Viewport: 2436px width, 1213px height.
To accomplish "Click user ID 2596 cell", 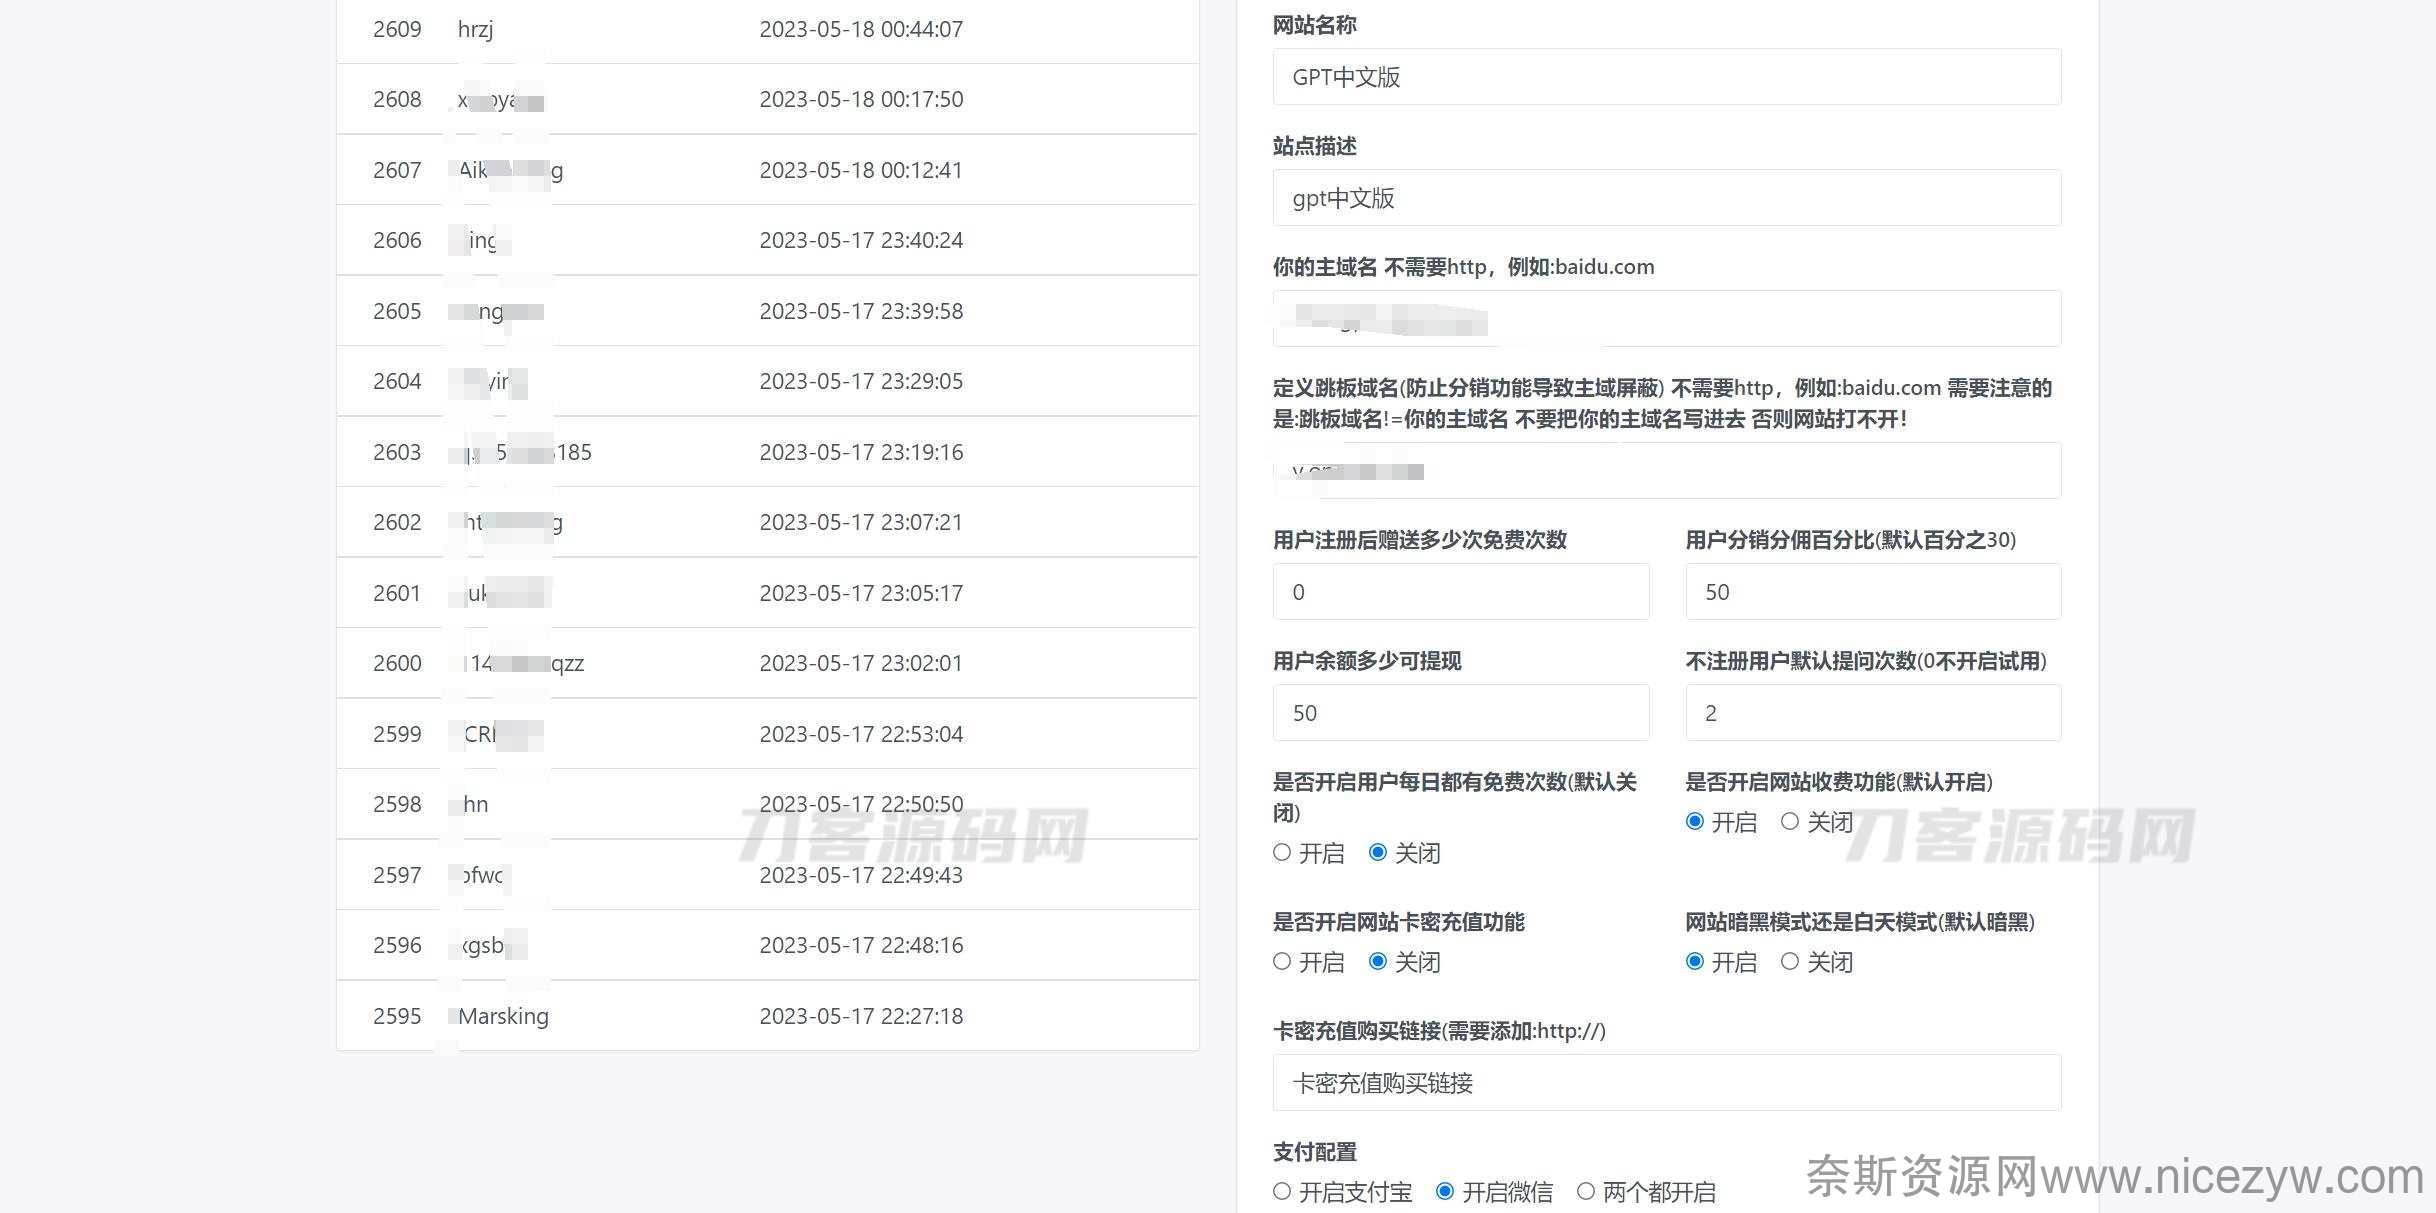I will 397,945.
